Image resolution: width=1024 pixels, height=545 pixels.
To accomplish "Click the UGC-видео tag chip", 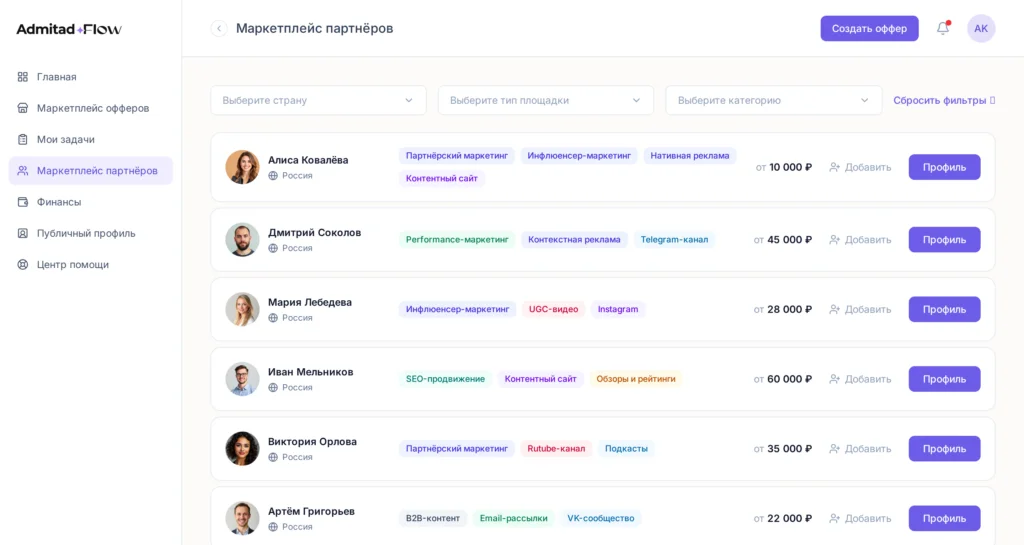I will (x=553, y=309).
